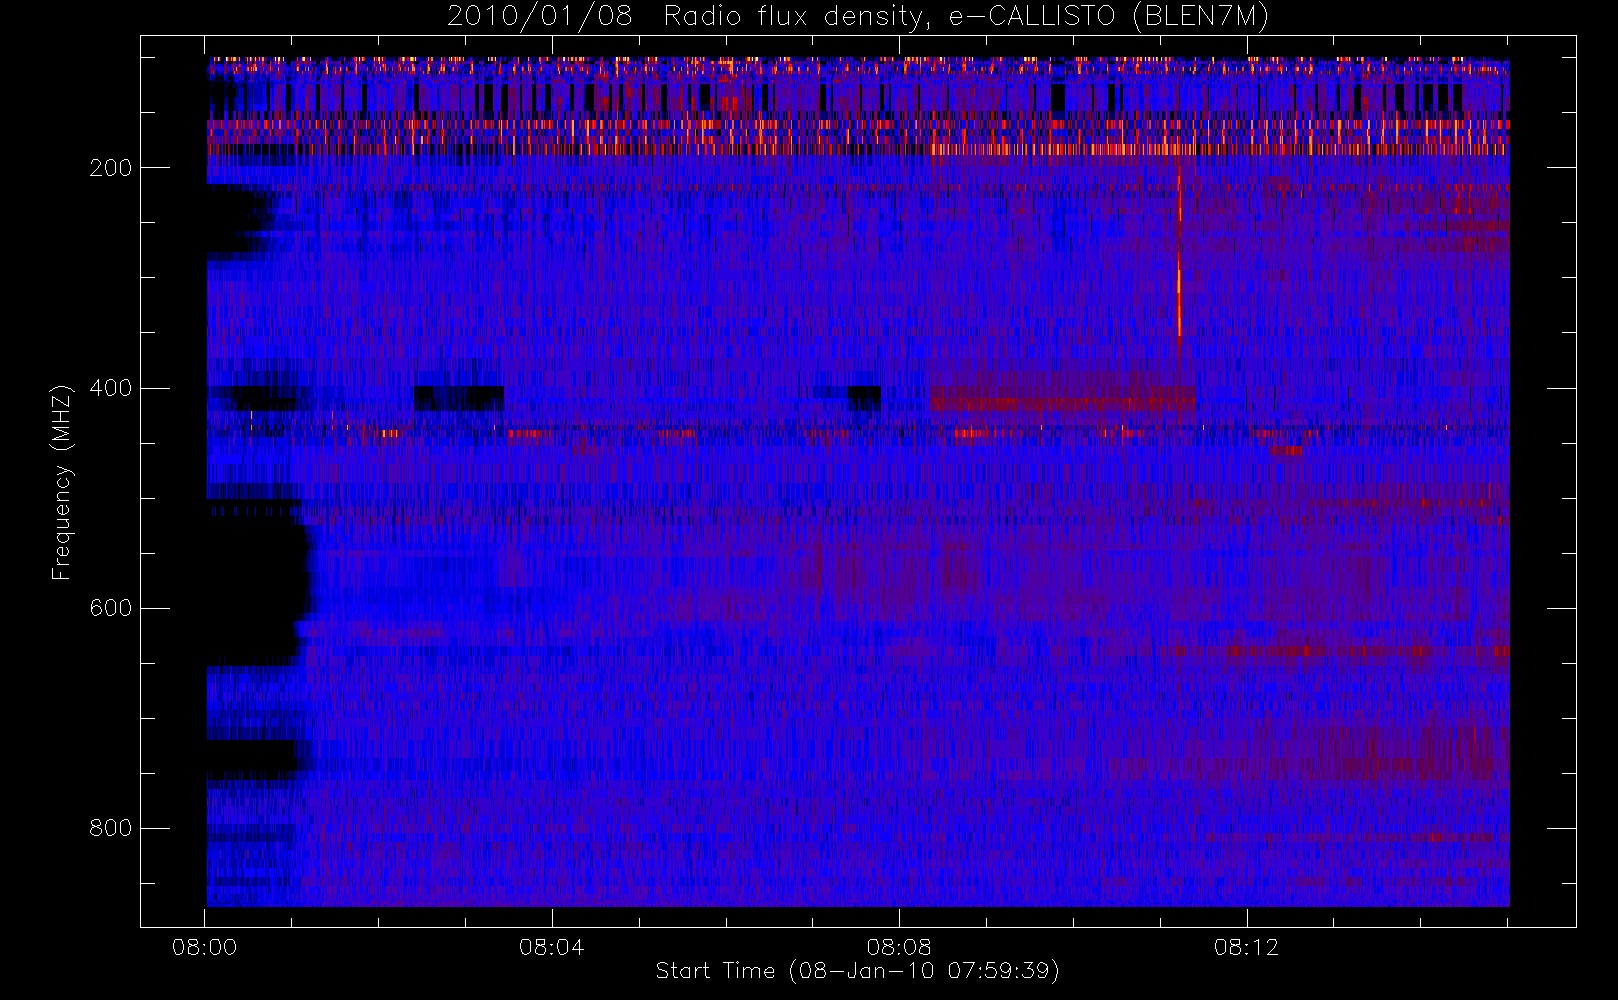
Task: Click the red emission band near 400 MHz
Action: pyautogui.click(x=1062, y=399)
